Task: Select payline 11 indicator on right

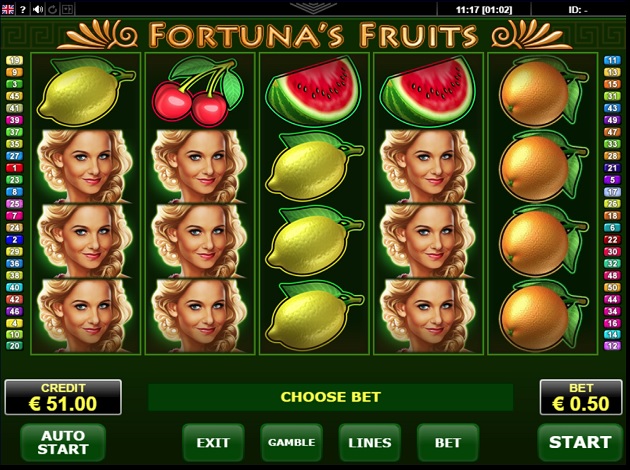Action: point(612,60)
